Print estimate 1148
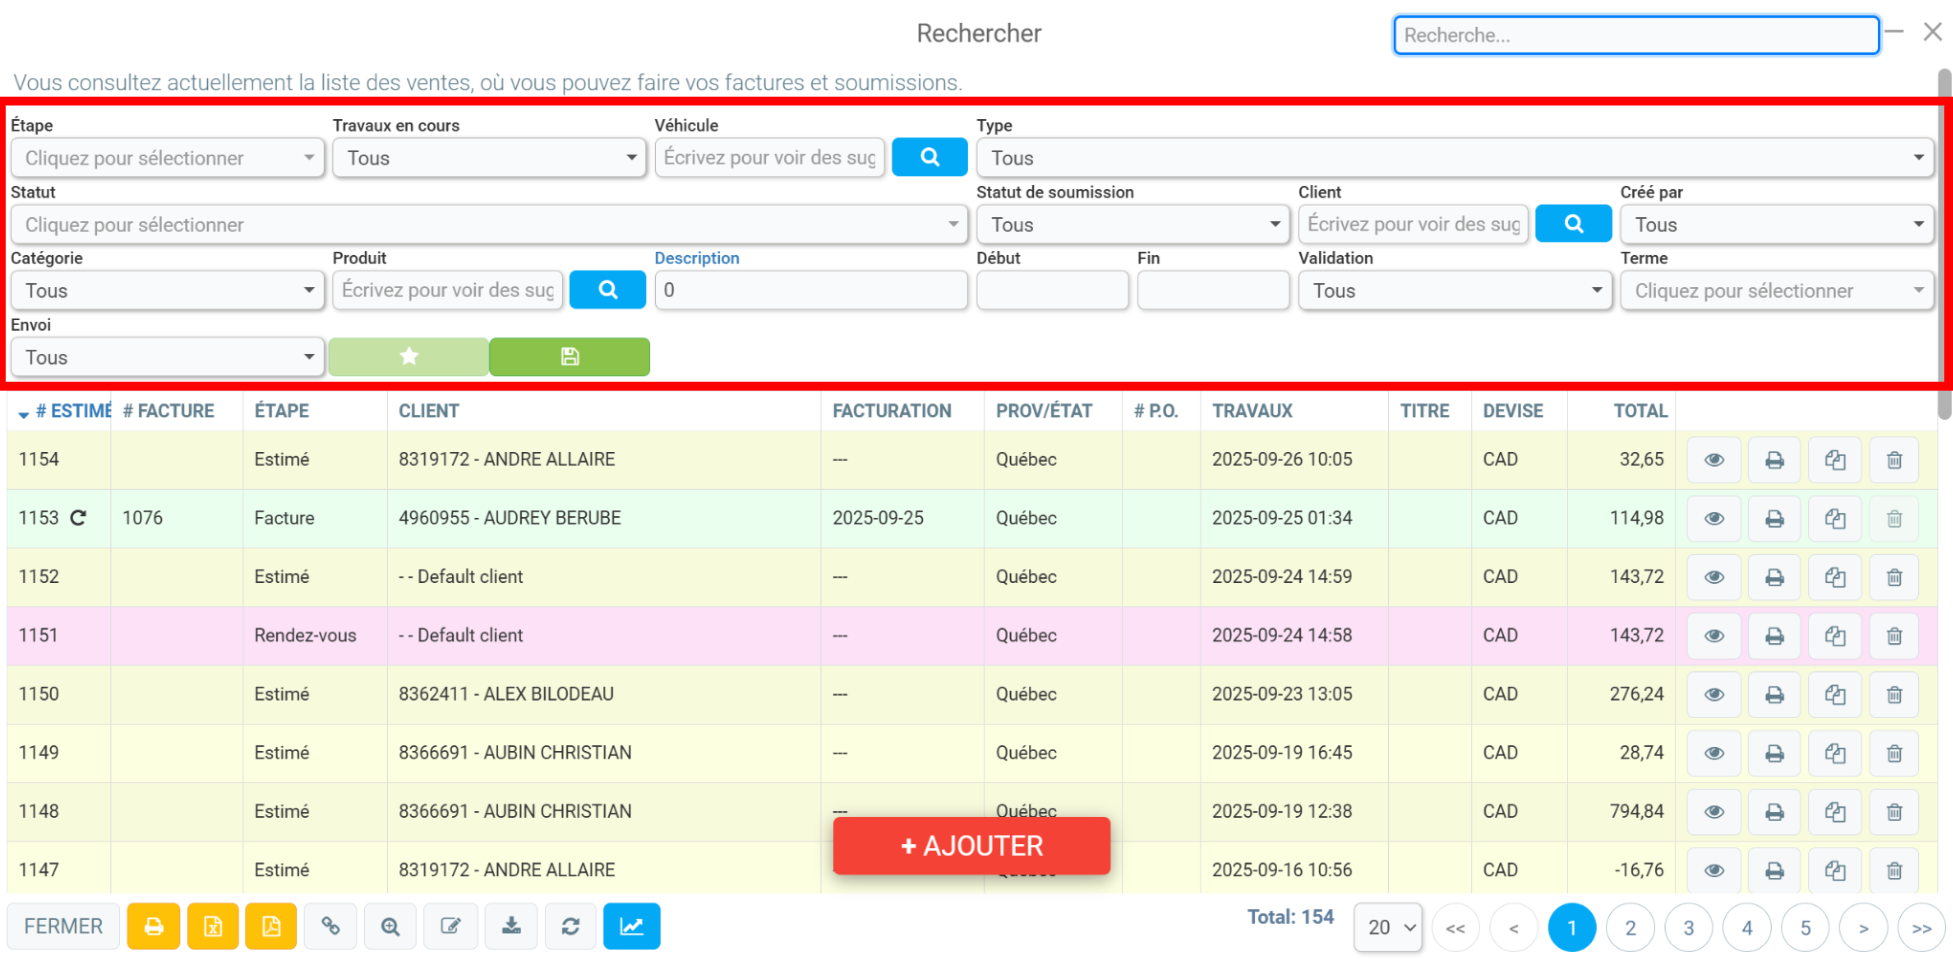Viewport: 1953px width, 959px height. pos(1775,812)
